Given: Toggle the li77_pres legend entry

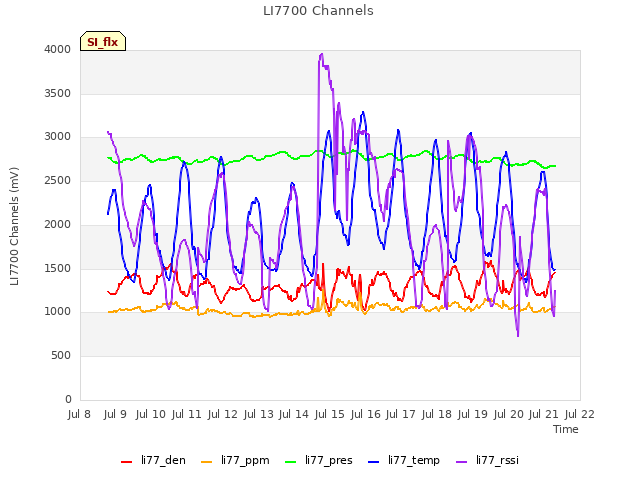Looking at the screenshot, I should pos(319,460).
